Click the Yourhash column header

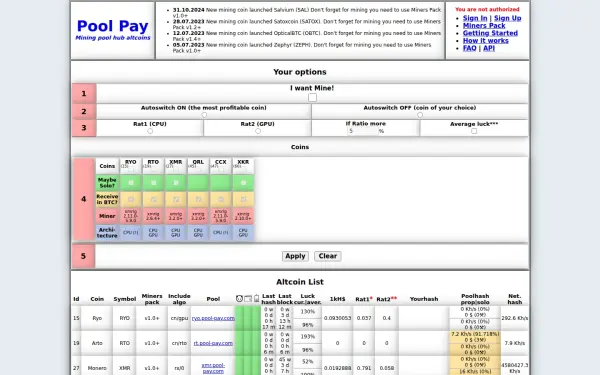point(424,299)
